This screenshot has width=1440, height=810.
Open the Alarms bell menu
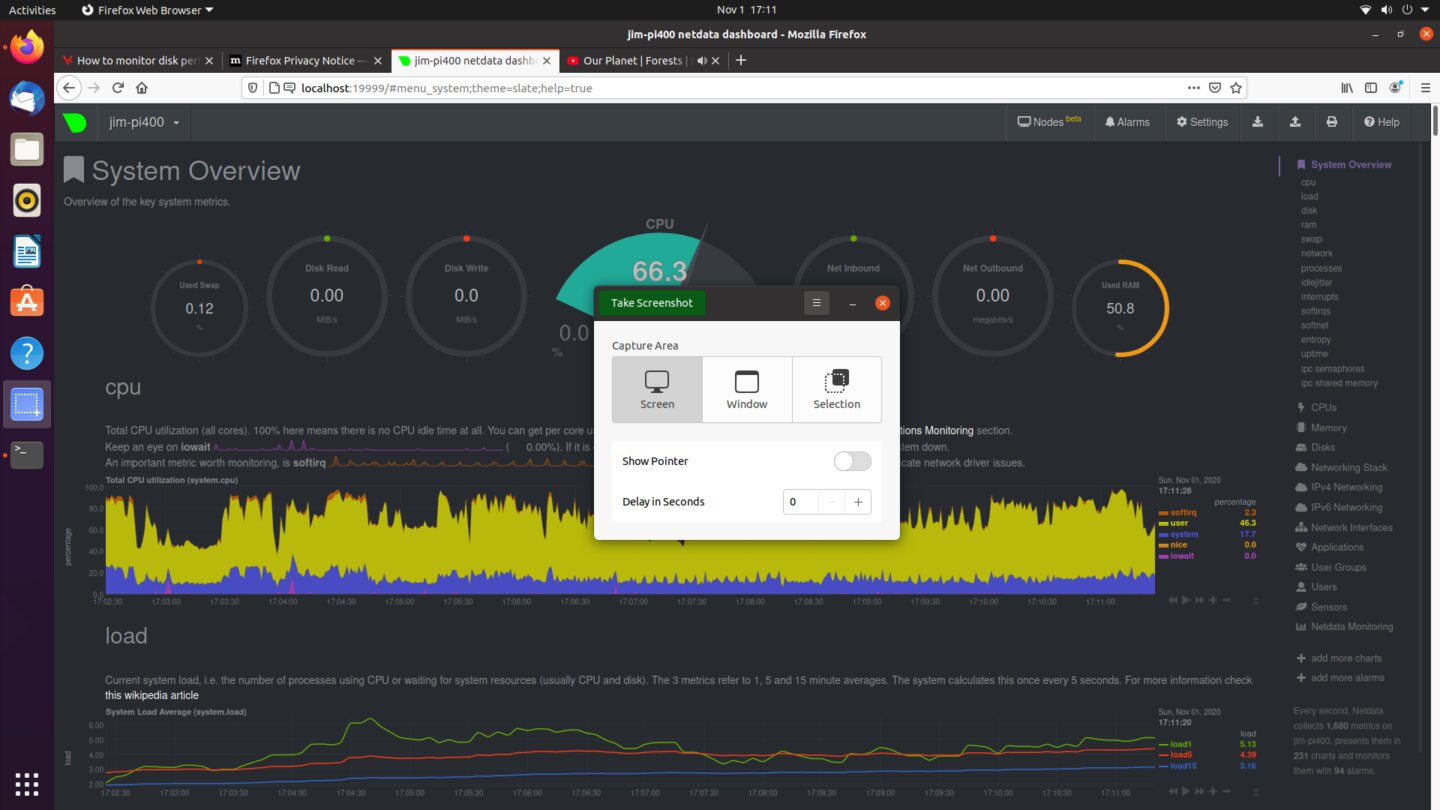pyautogui.click(x=1127, y=122)
